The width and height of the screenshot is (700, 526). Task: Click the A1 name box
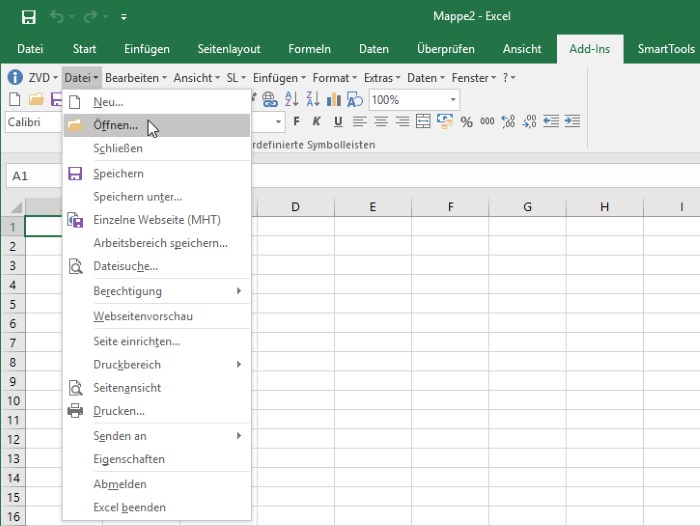33,176
